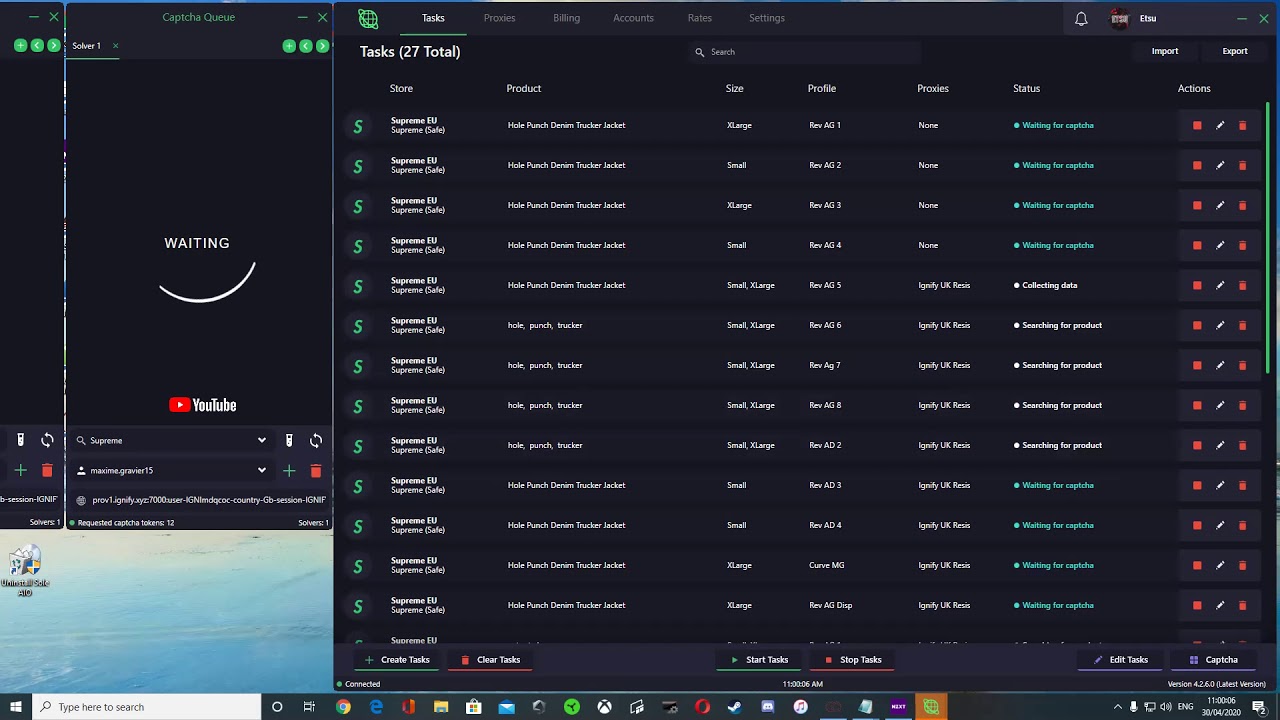
Task: Click the Import button
Action: [1165, 51]
